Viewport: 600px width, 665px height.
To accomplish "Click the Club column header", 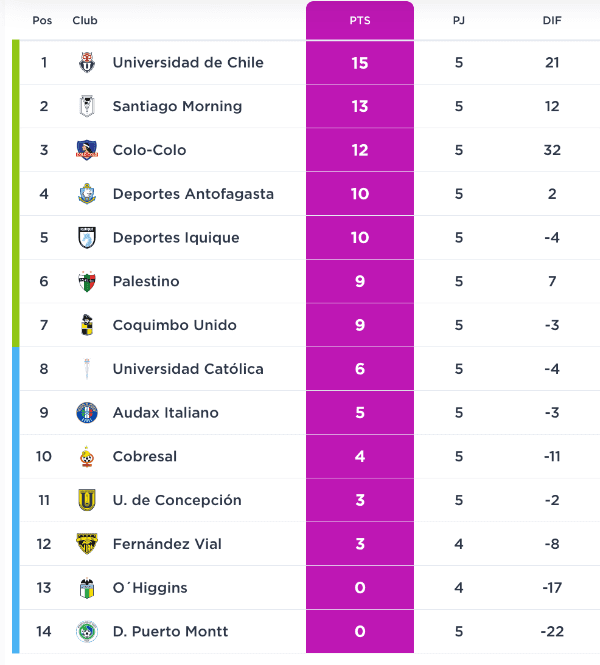I will click(85, 20).
